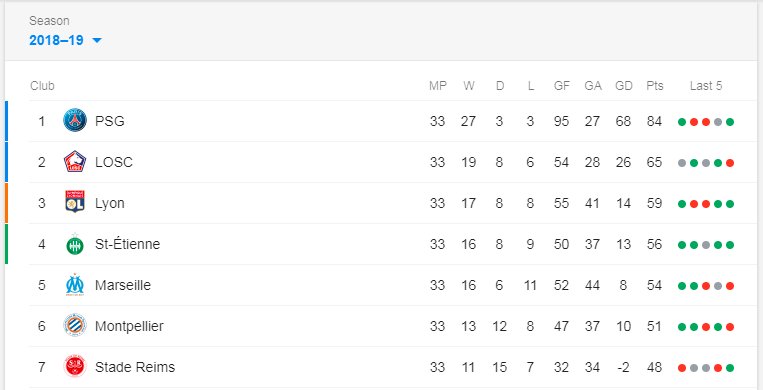Select the Lyon OL badge icon
The width and height of the screenshot is (763, 390).
[x=75, y=203]
